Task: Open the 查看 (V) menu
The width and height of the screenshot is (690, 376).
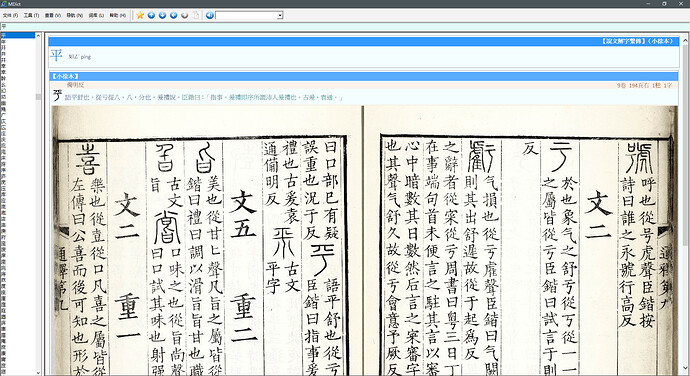Action: [x=53, y=15]
